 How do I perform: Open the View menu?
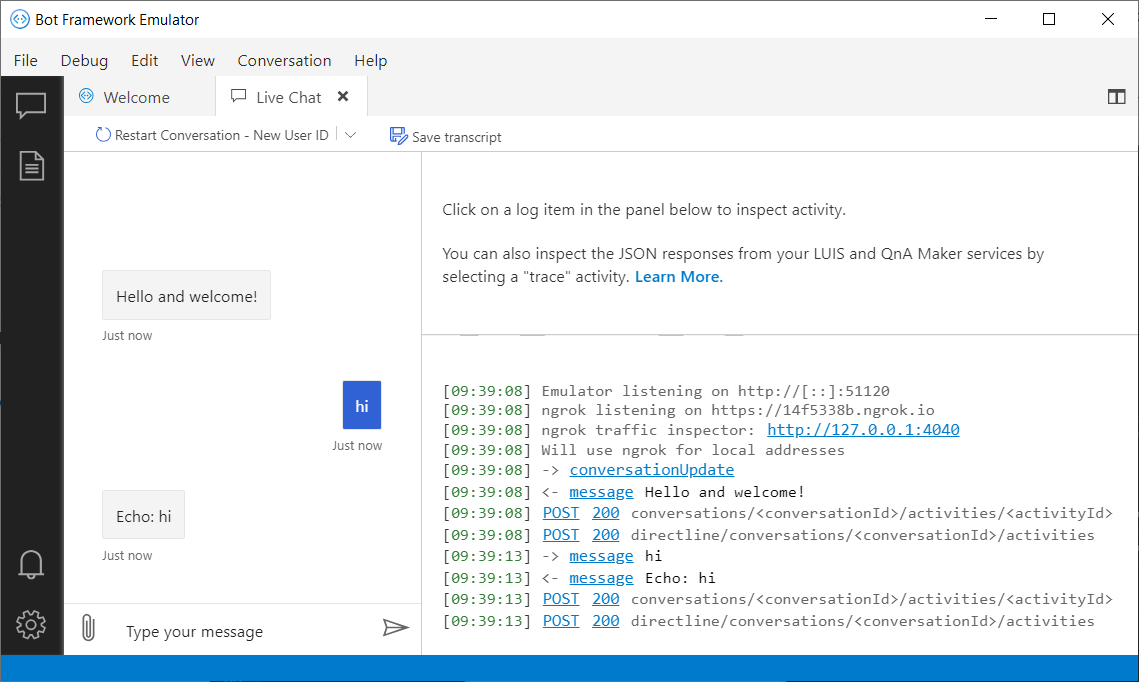click(198, 60)
